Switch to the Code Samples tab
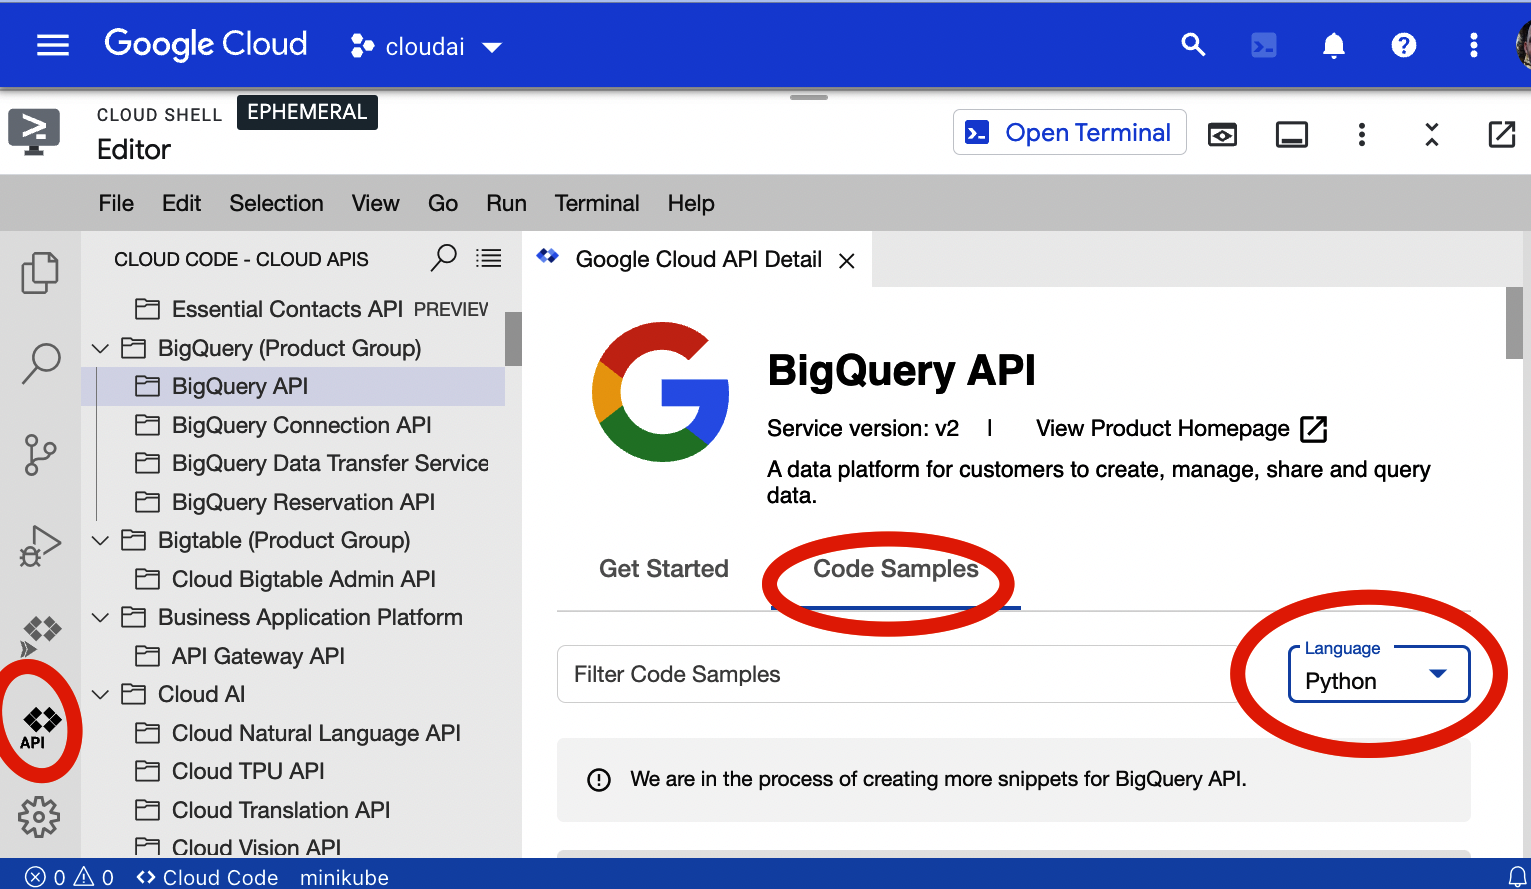 point(895,569)
